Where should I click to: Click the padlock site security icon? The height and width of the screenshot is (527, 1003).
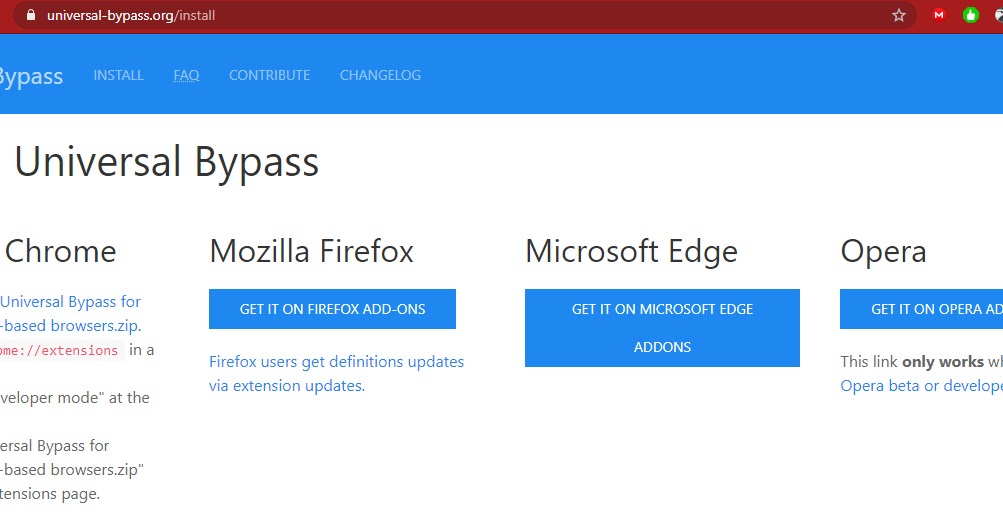[x=31, y=15]
